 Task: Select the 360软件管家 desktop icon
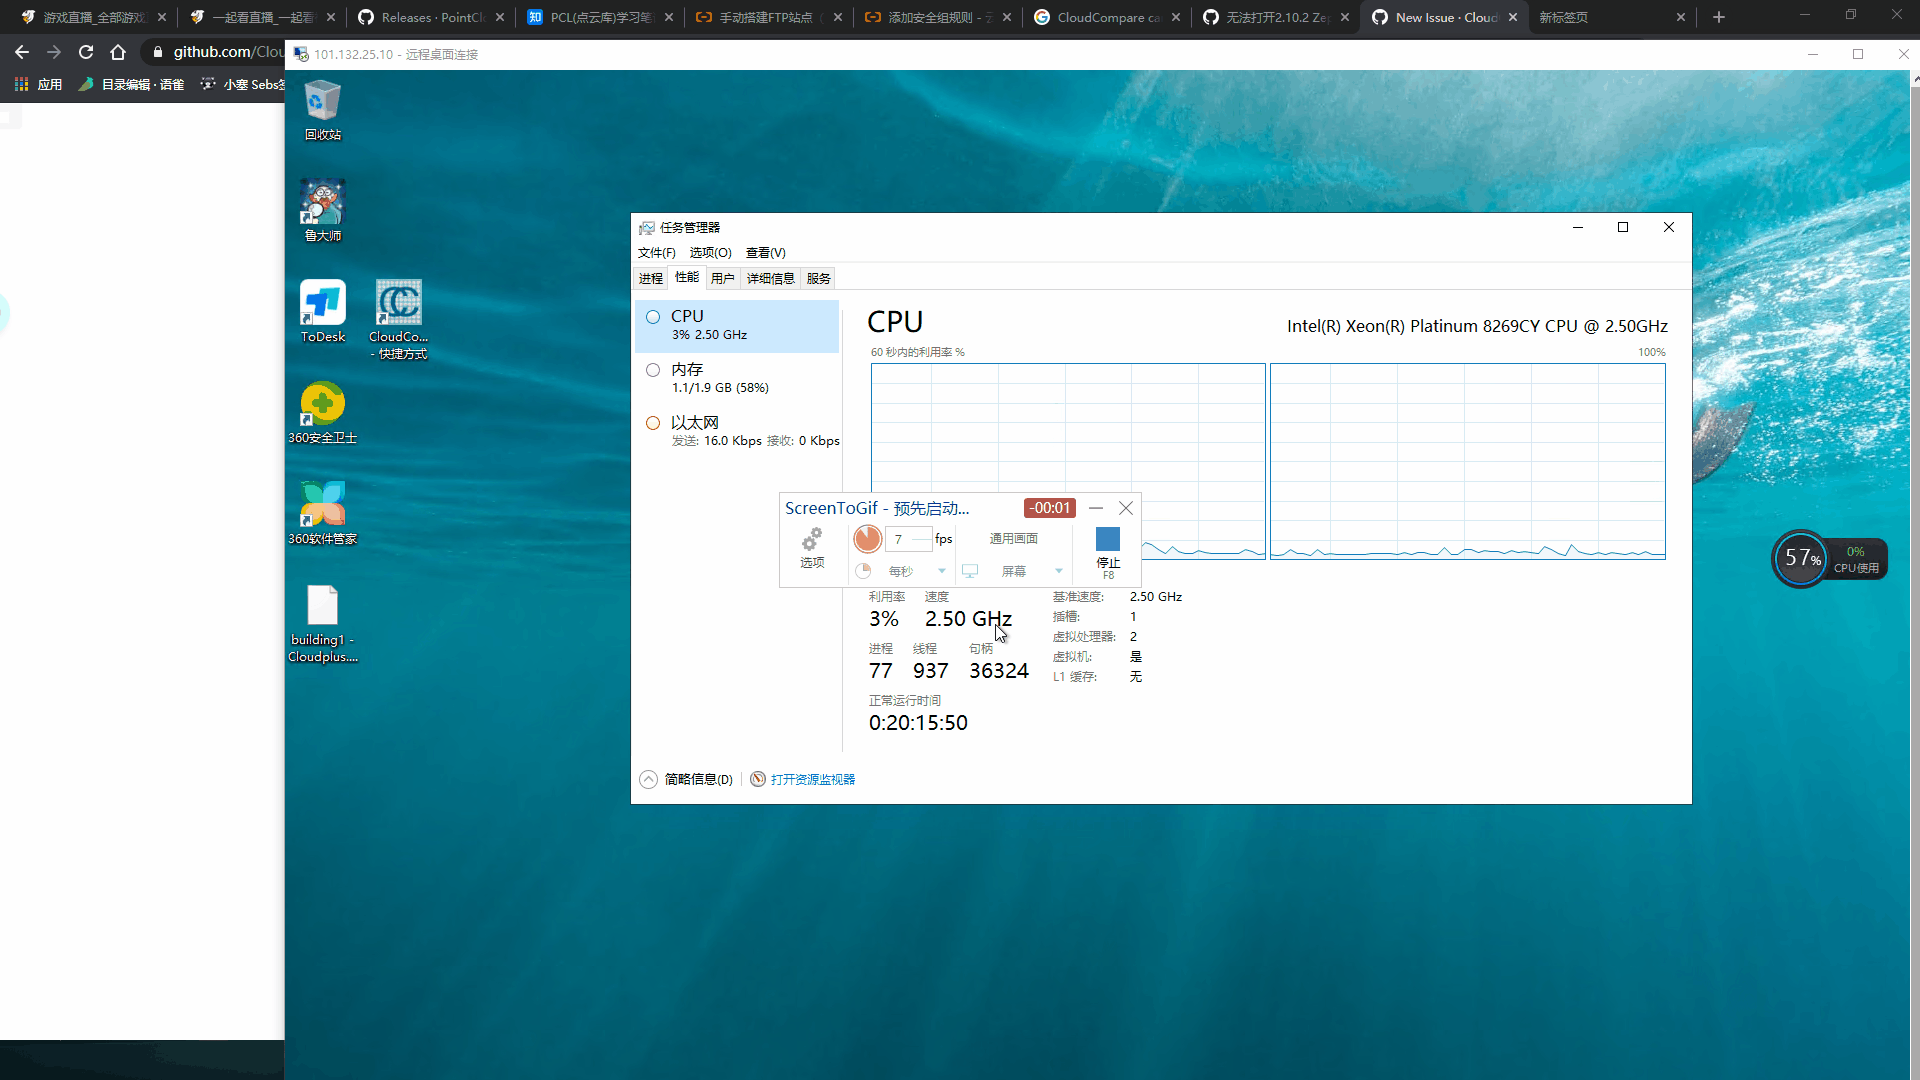click(x=322, y=514)
